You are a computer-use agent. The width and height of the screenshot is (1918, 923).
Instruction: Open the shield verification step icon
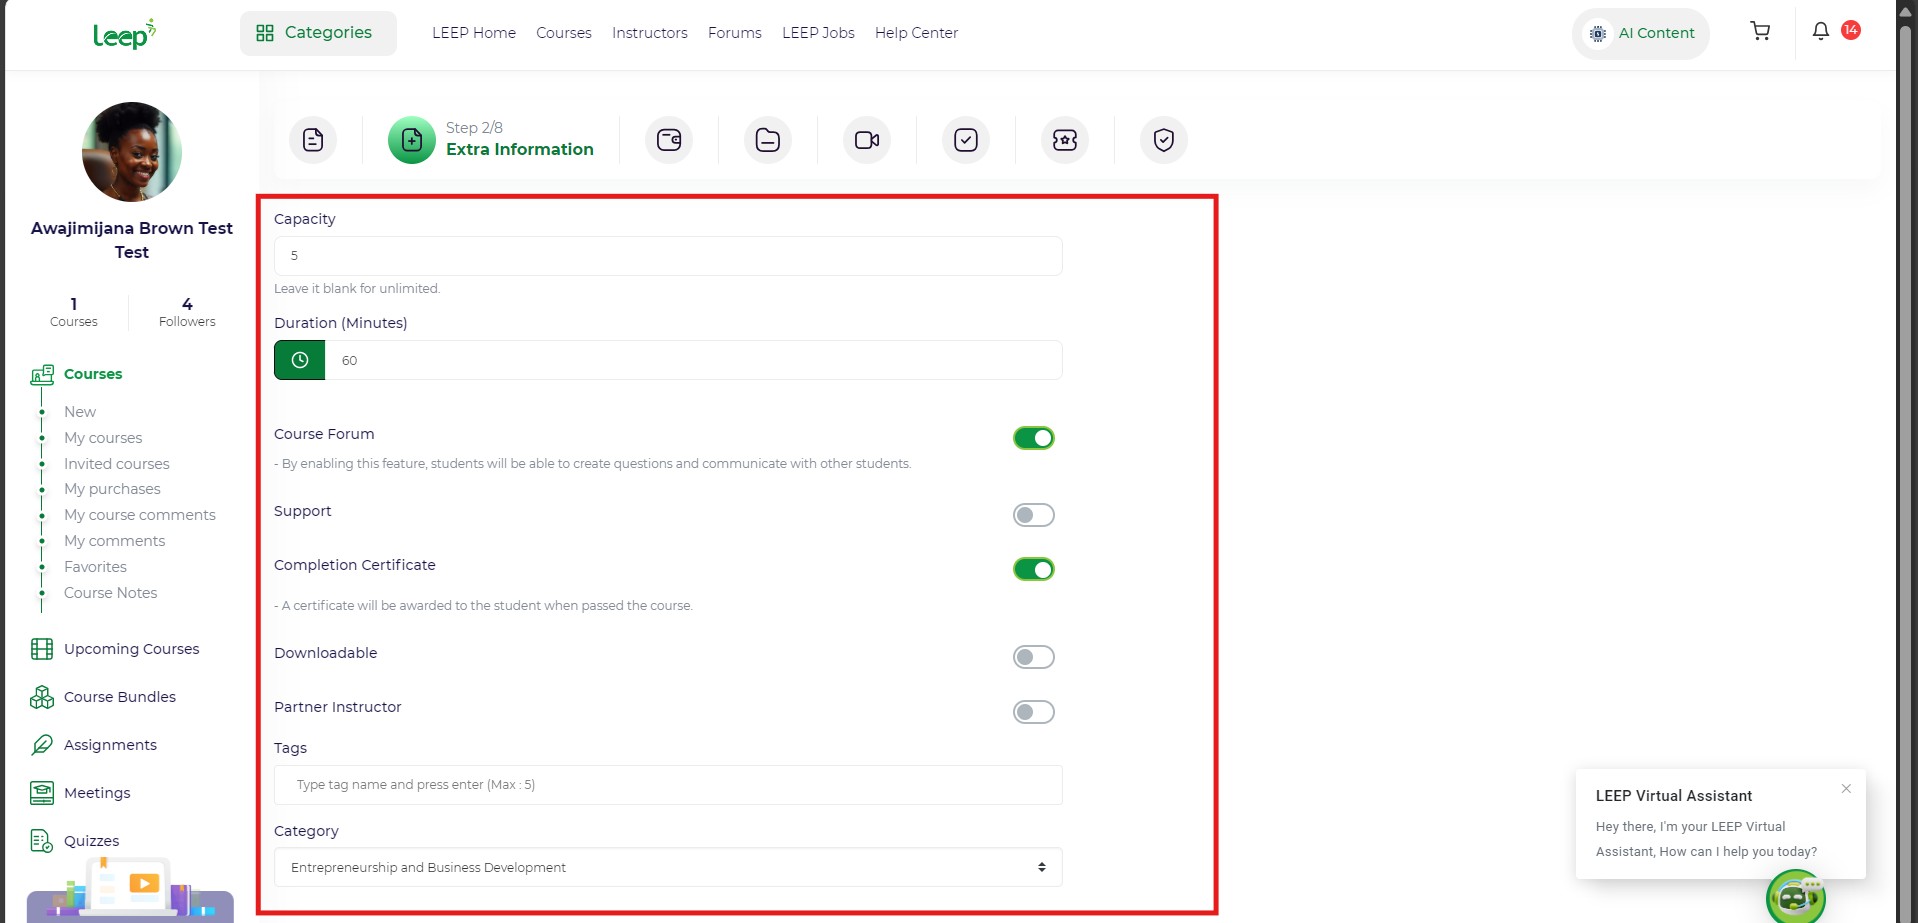[x=1163, y=140]
